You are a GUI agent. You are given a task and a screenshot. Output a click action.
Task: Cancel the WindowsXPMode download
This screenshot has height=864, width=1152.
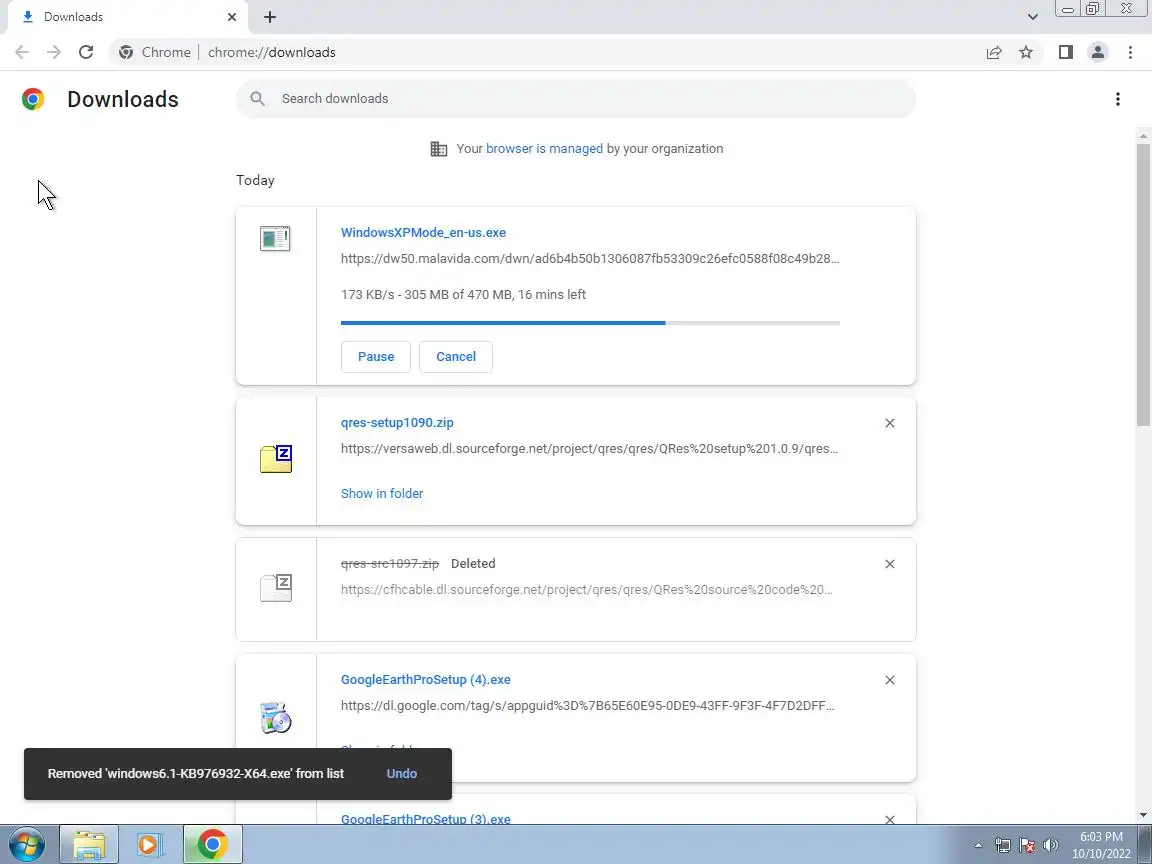coord(456,356)
